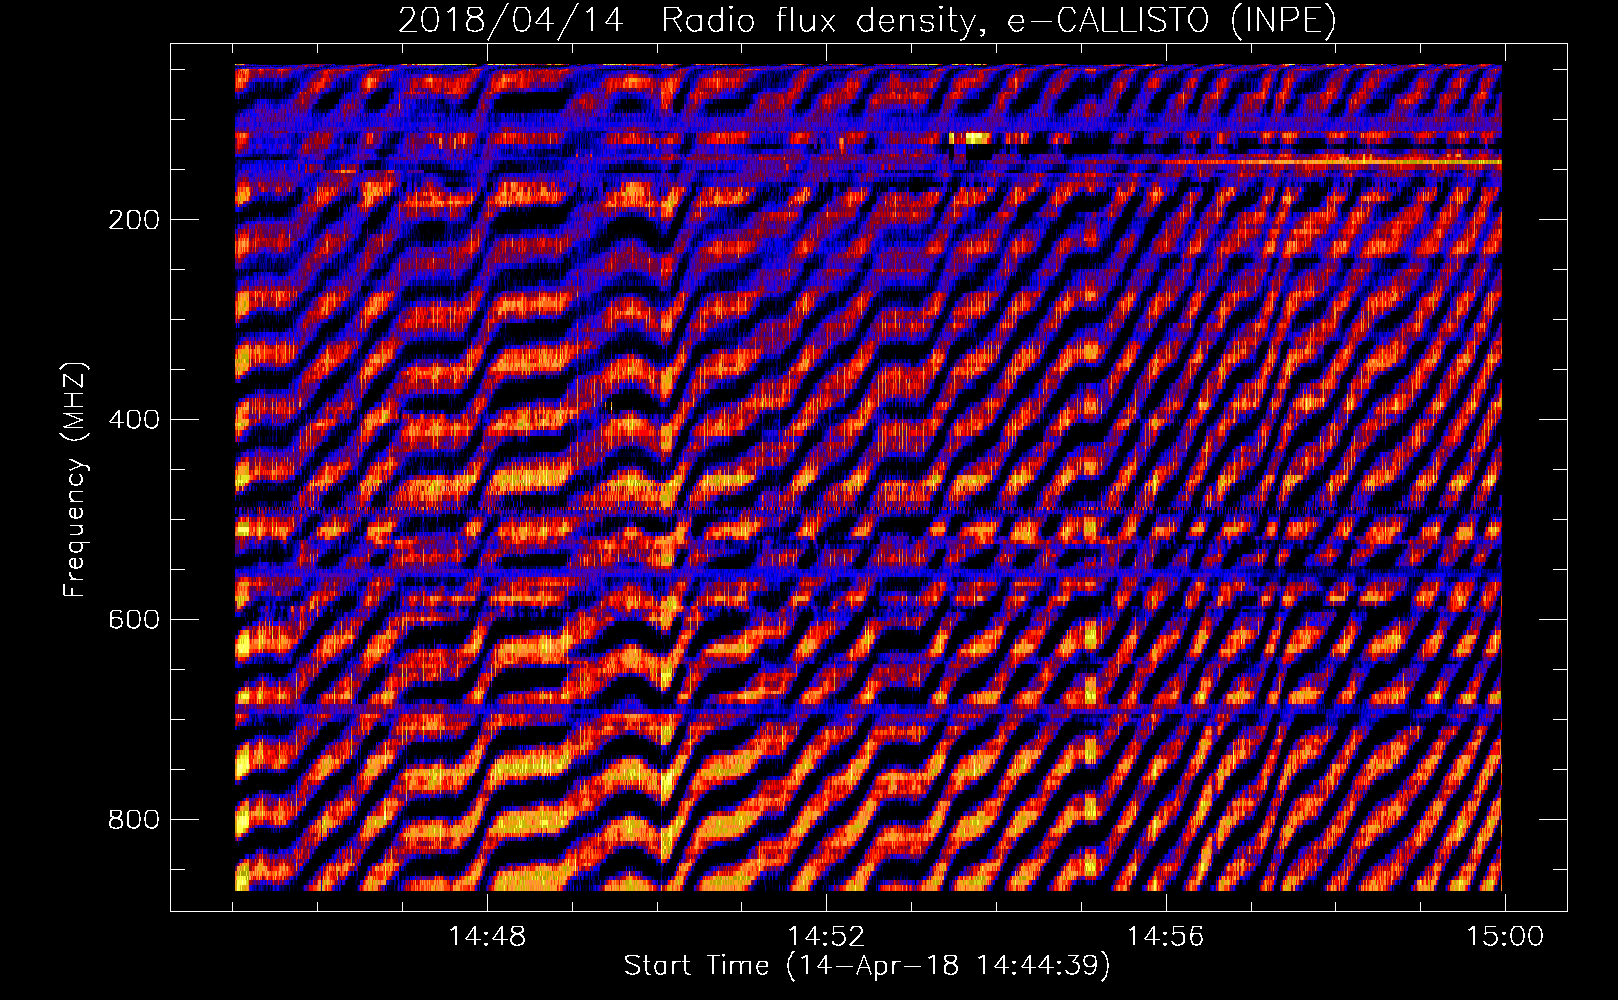Select the 15:00 time tick label
Viewport: 1618px width, 1000px height.
pos(1504,937)
